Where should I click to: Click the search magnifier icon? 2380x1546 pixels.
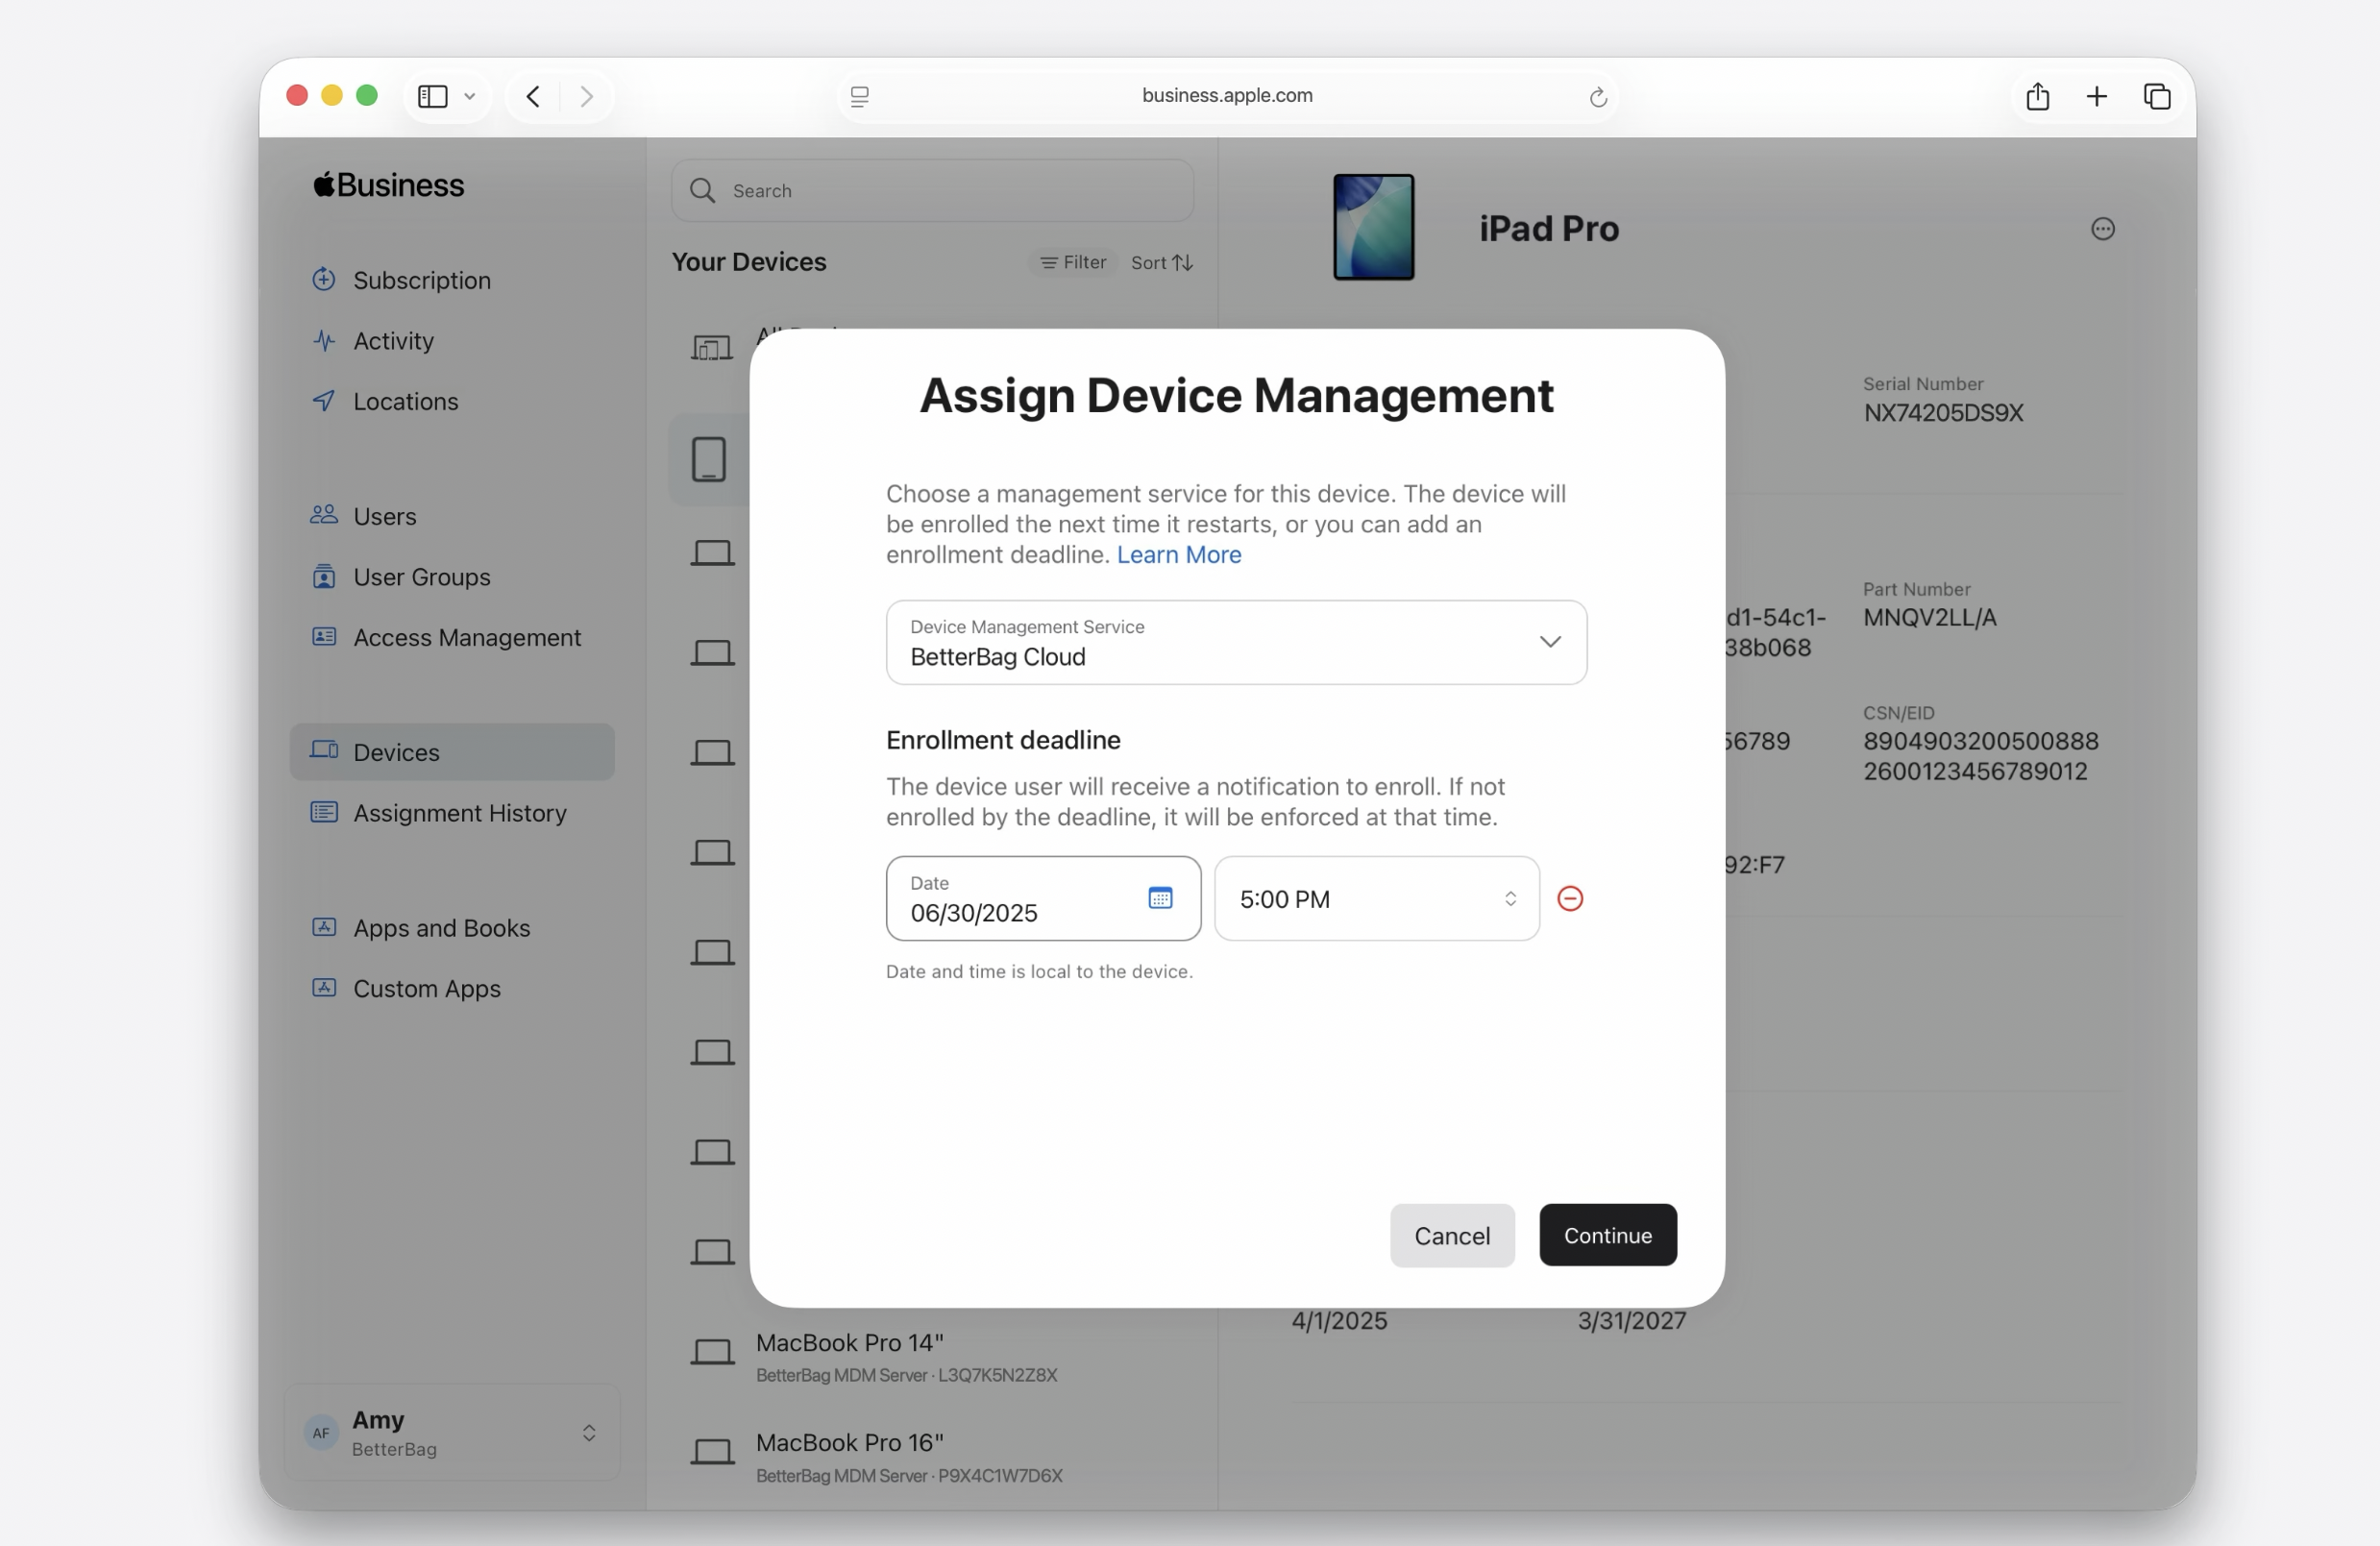tap(703, 190)
